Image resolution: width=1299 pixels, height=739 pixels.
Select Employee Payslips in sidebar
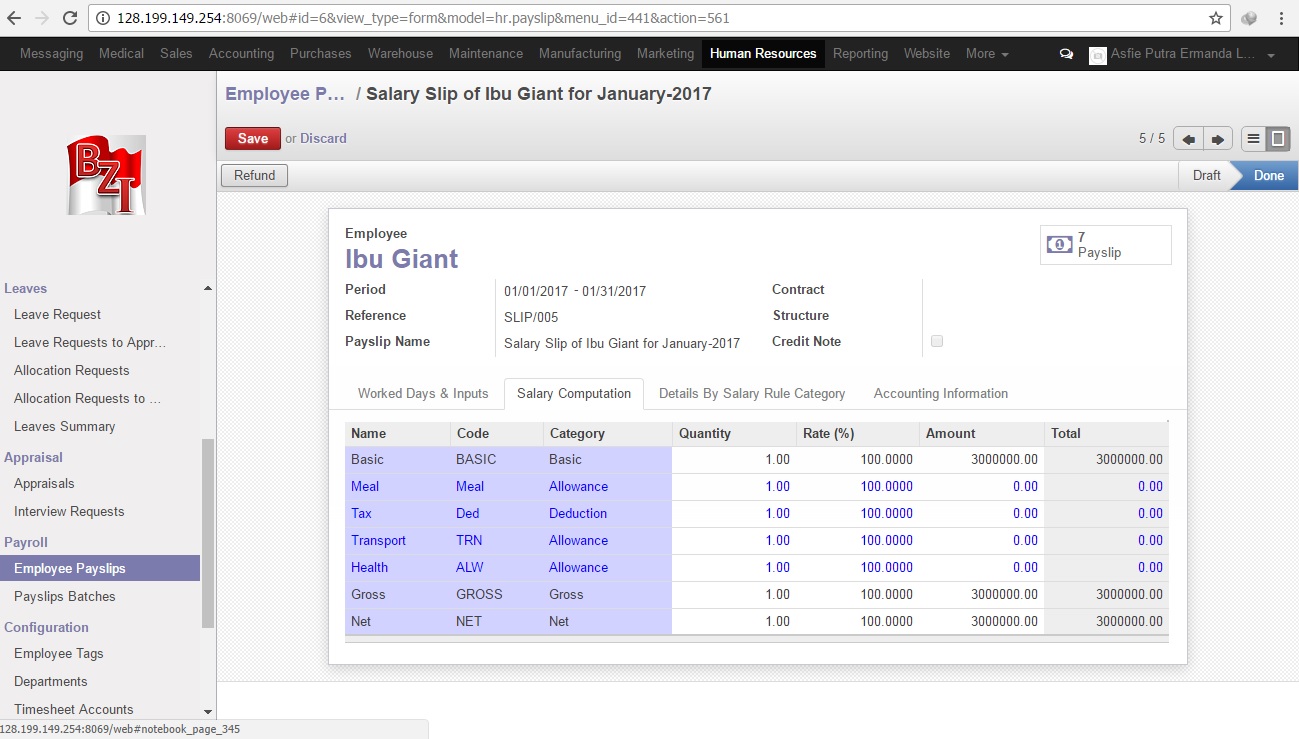100,568
